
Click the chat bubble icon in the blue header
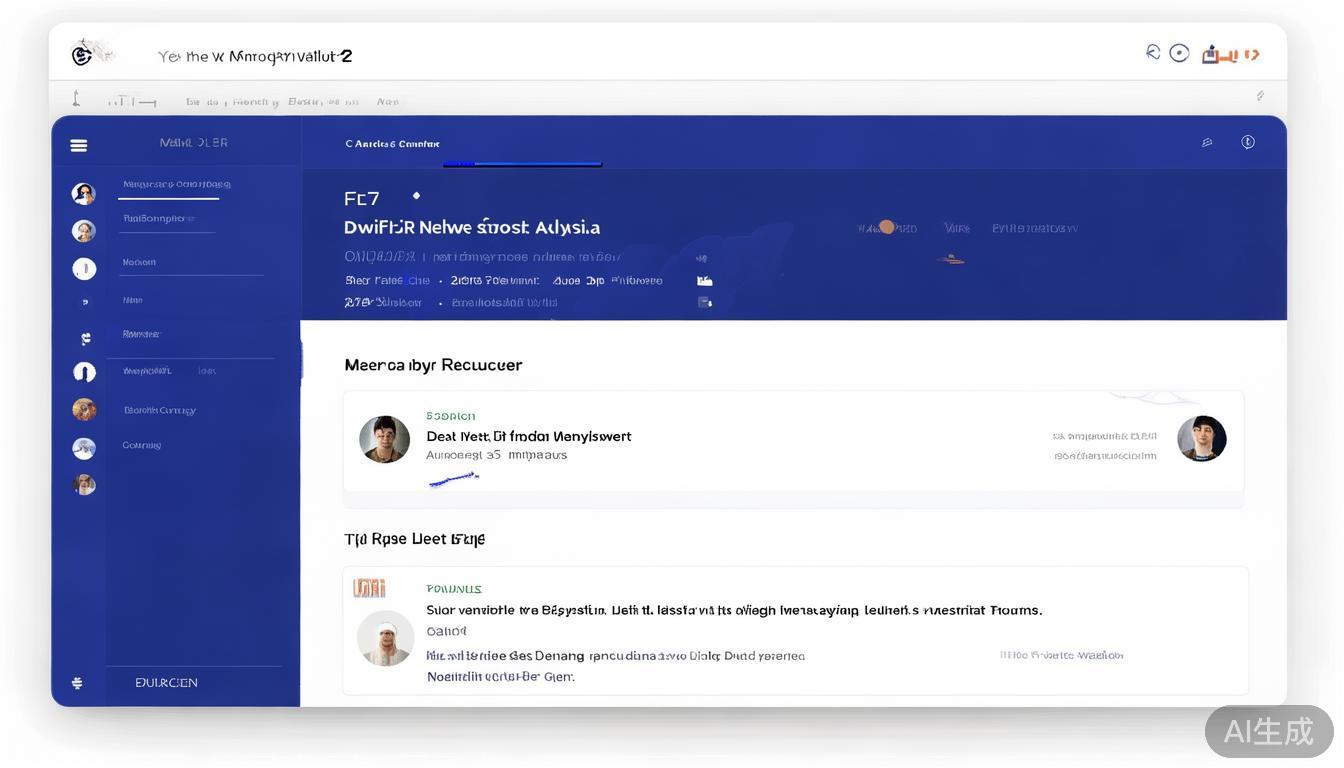tap(1207, 143)
